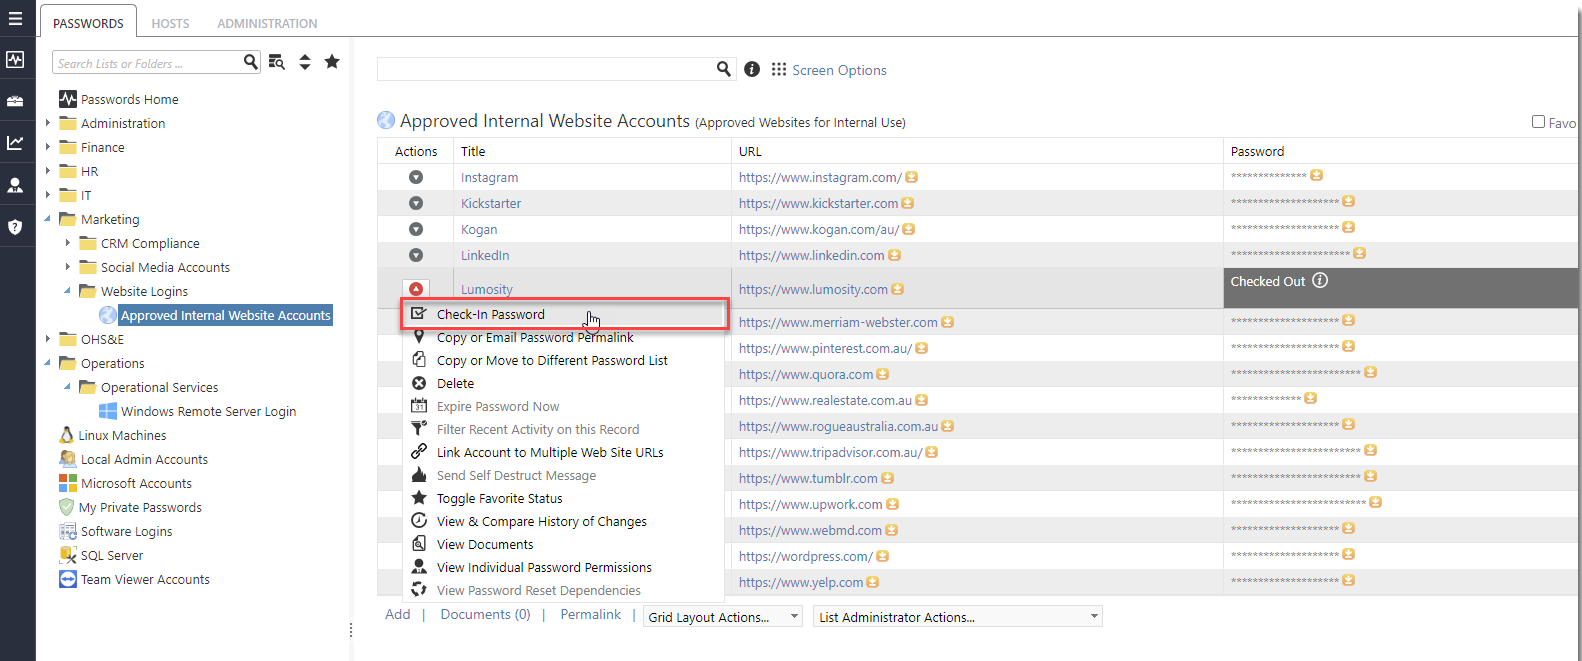Open the Actions arrow icon for Instagram
Image resolution: width=1582 pixels, height=661 pixels.
(416, 177)
